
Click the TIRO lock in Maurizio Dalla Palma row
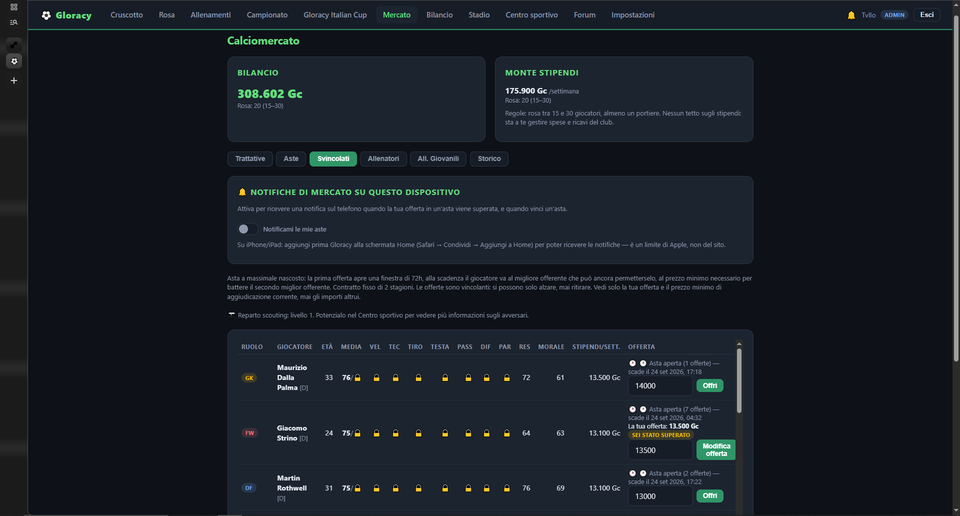tap(418, 378)
